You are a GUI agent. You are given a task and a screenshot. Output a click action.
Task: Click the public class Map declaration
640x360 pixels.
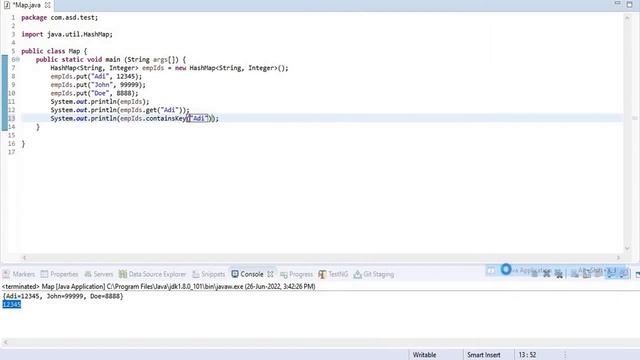point(54,51)
